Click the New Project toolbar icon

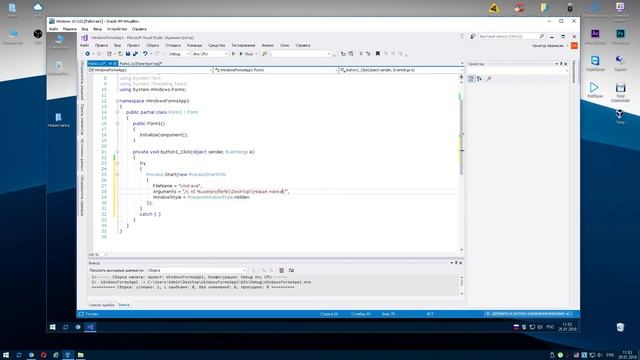(109, 54)
